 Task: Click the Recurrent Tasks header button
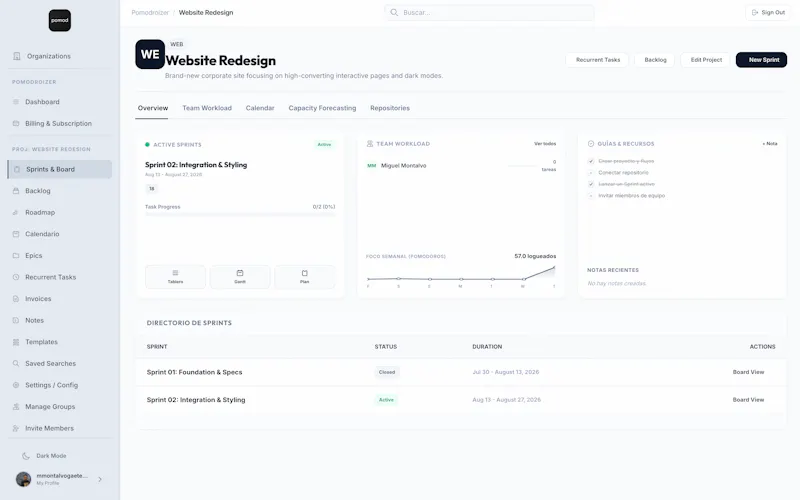click(598, 60)
